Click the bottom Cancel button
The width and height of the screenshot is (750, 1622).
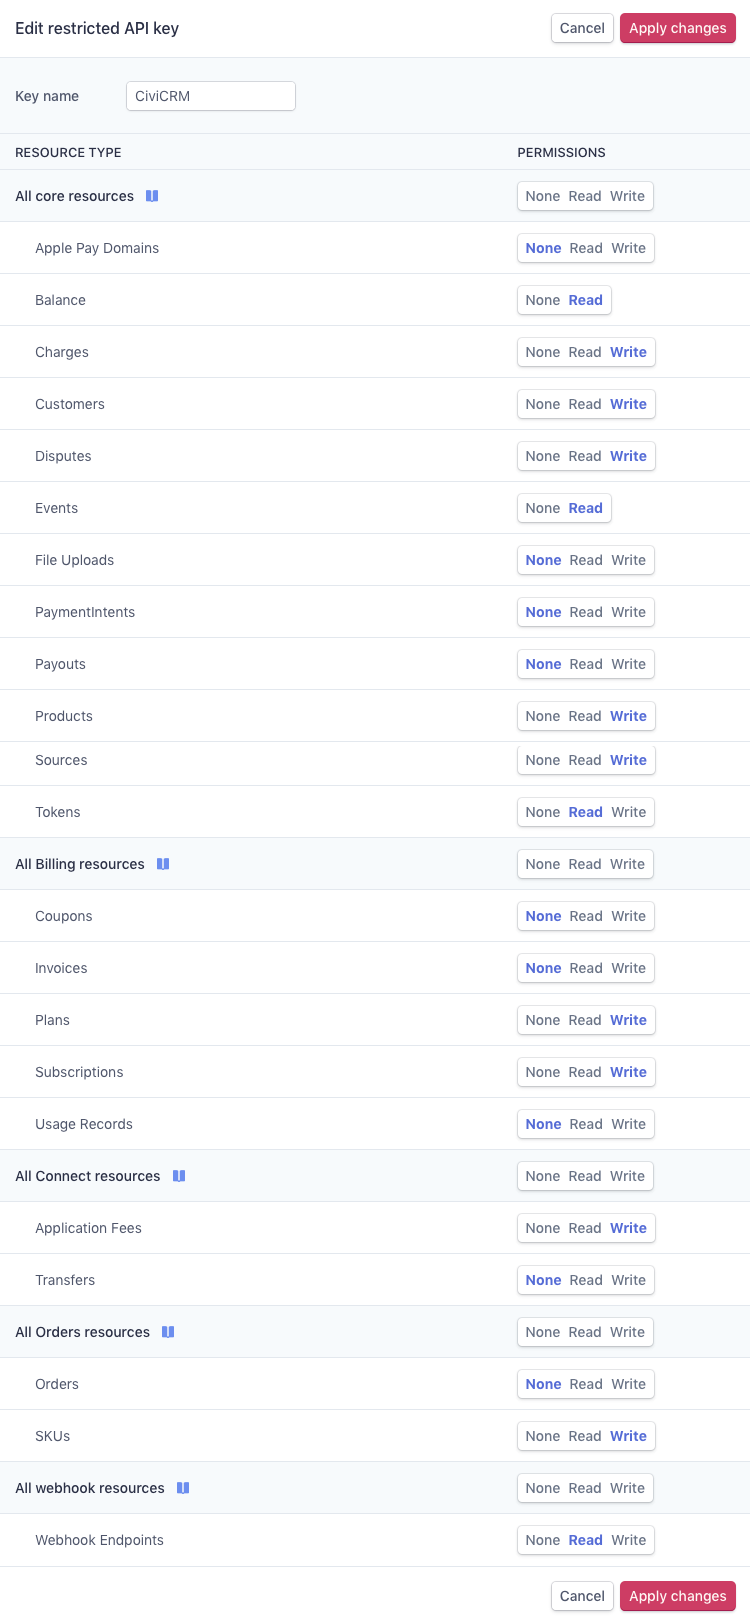[x=582, y=1596]
